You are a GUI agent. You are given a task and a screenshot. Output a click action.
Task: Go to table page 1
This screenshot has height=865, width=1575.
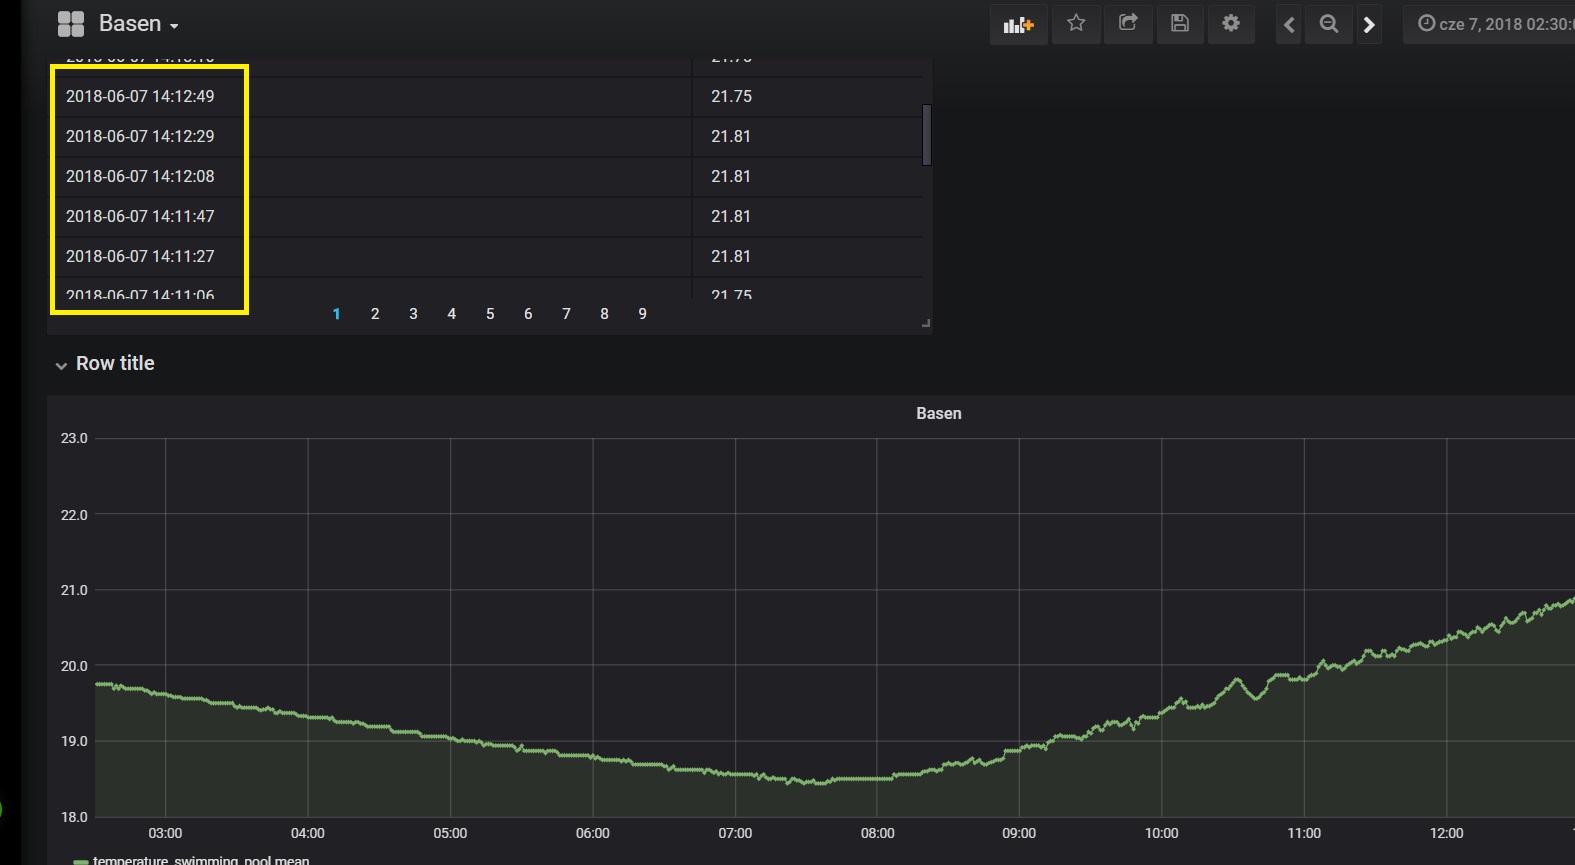tap(337, 314)
